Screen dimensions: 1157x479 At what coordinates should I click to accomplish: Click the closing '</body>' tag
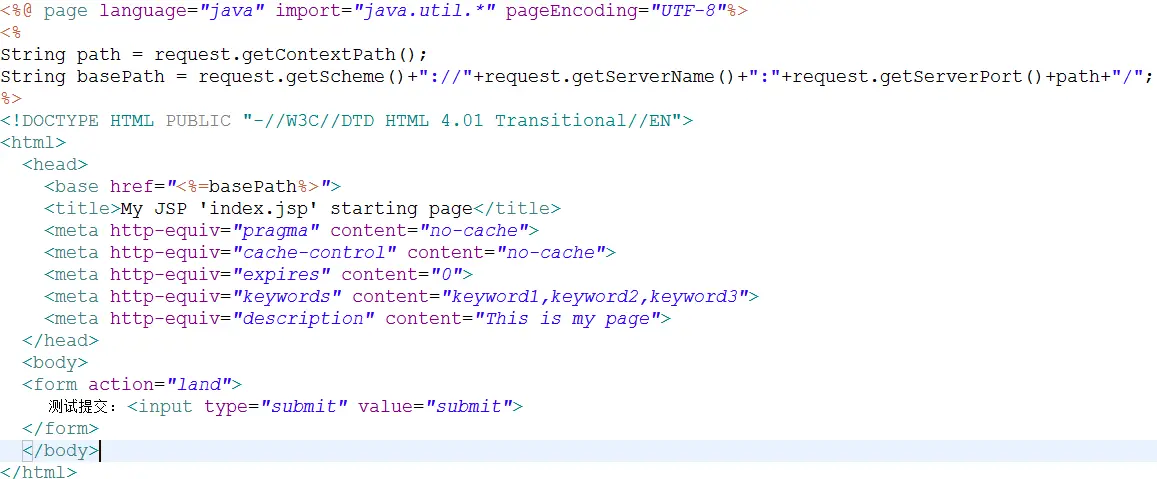(61, 450)
